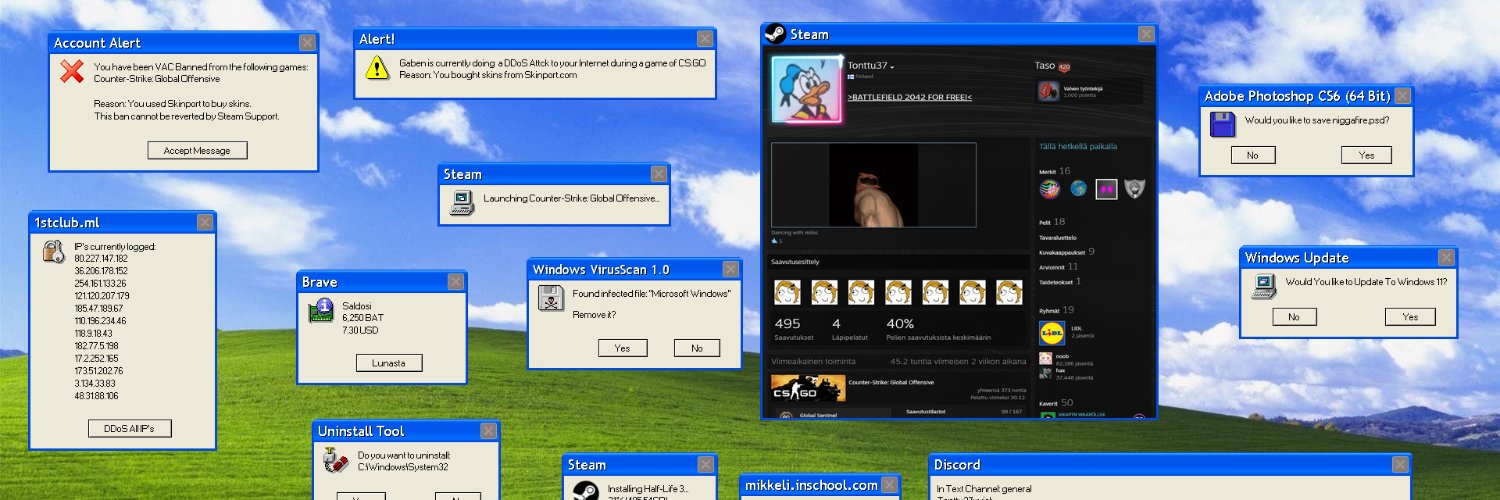Click the 6,250 BAT balance text
This screenshot has width=1500, height=500.
pyautogui.click(x=365, y=318)
